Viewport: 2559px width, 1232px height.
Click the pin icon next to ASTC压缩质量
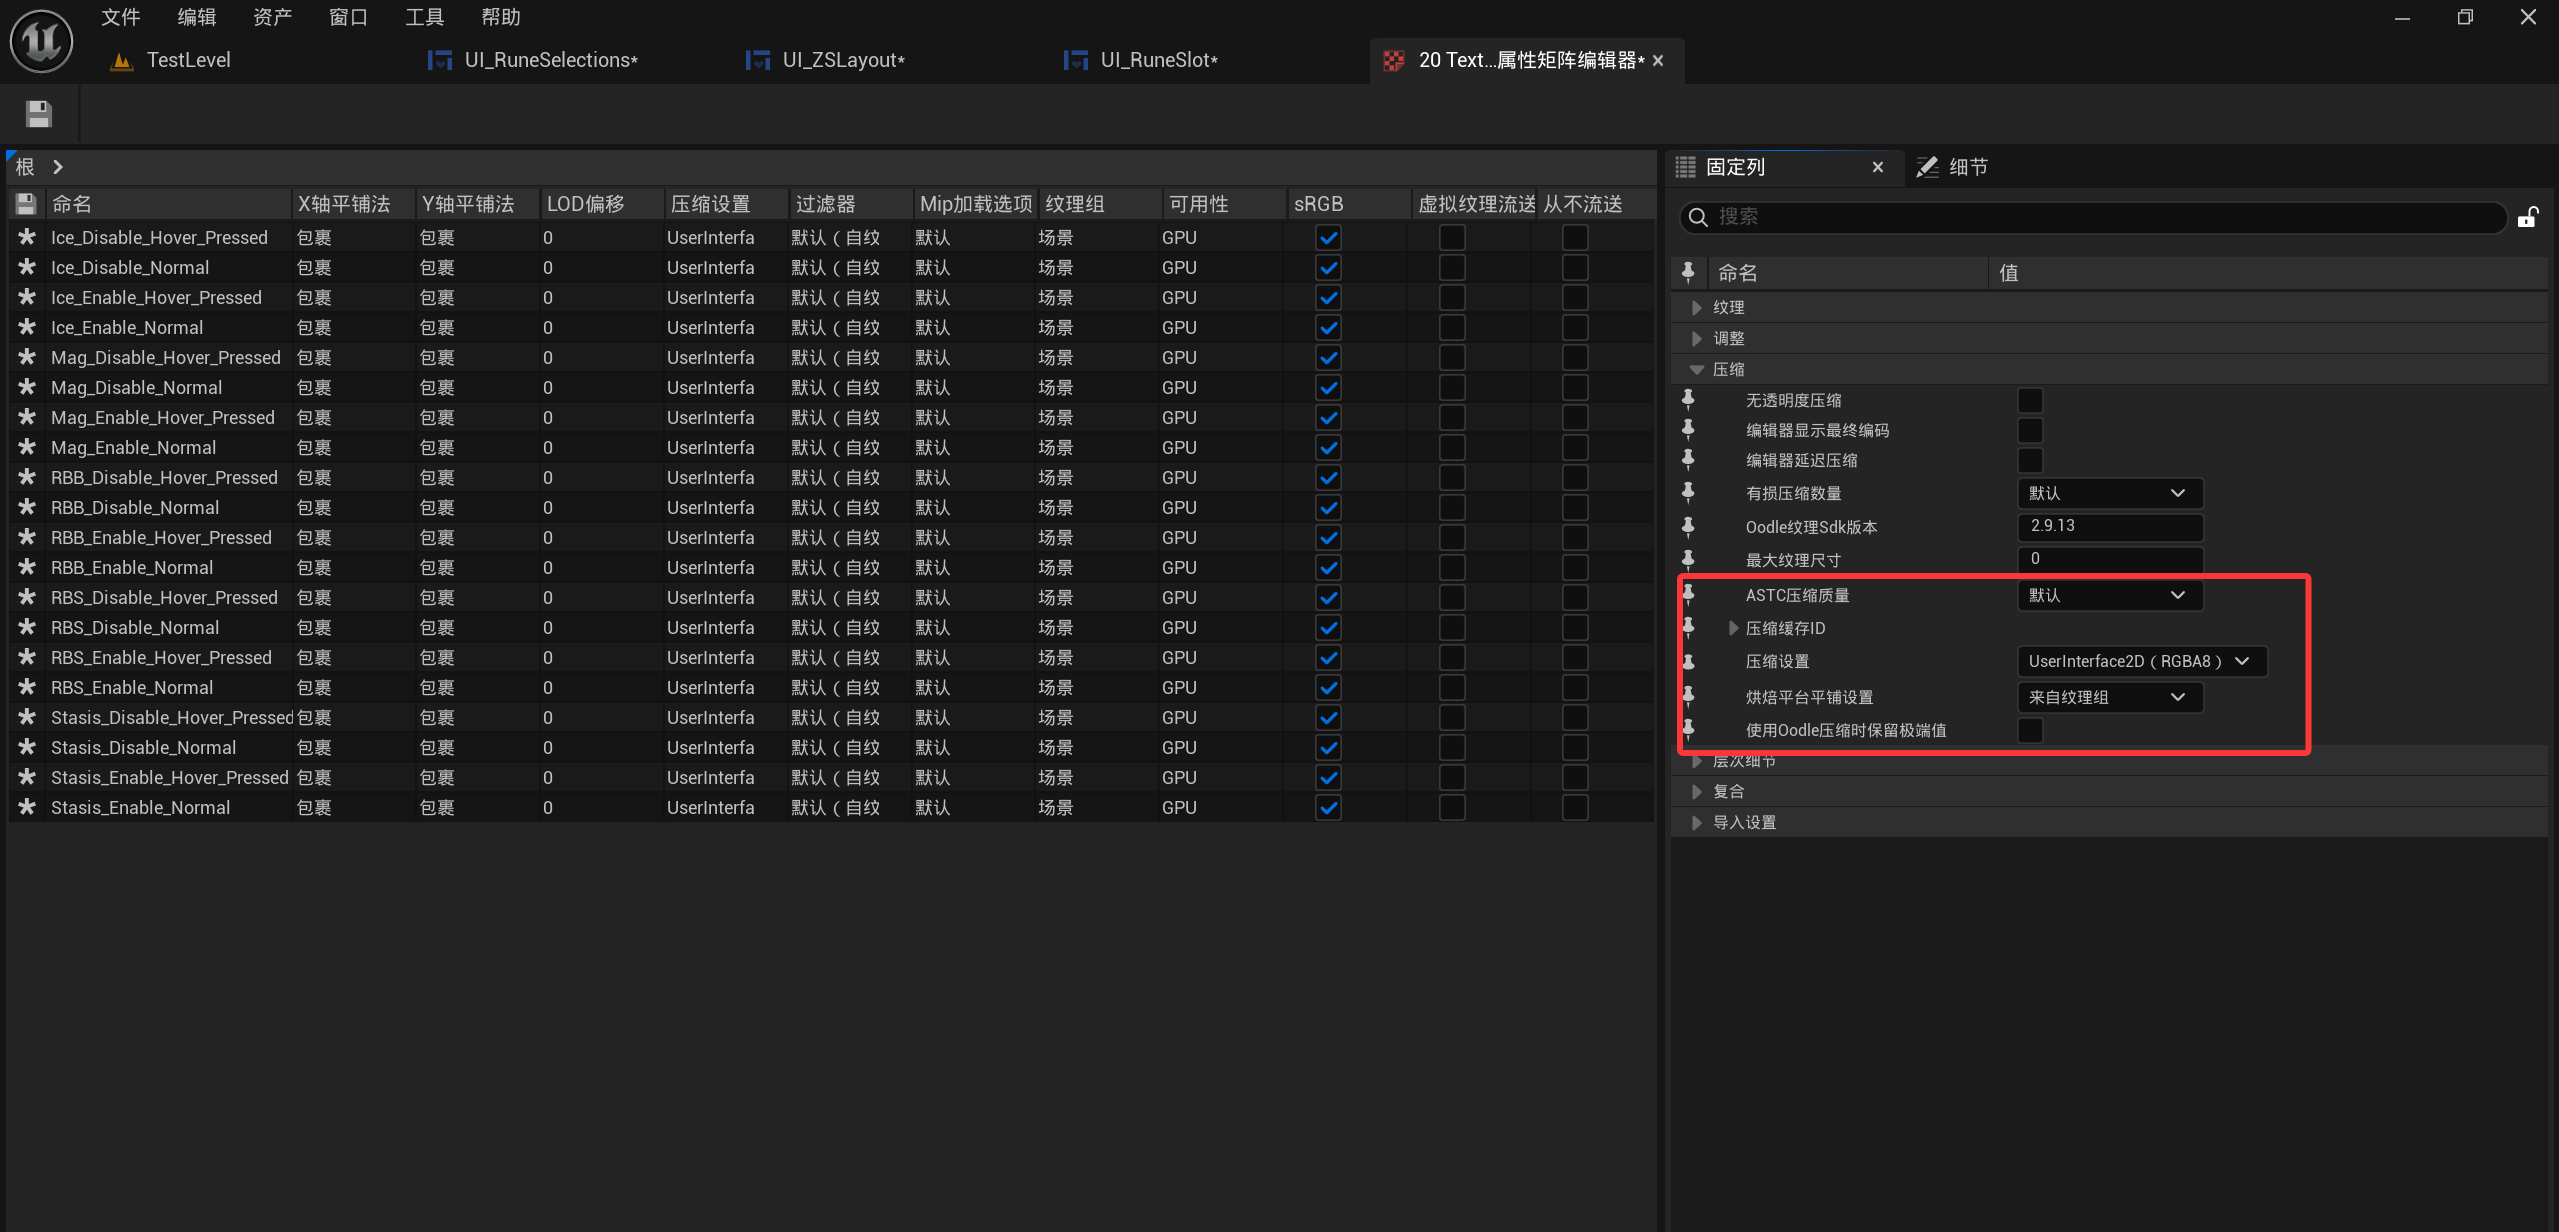[x=1689, y=594]
